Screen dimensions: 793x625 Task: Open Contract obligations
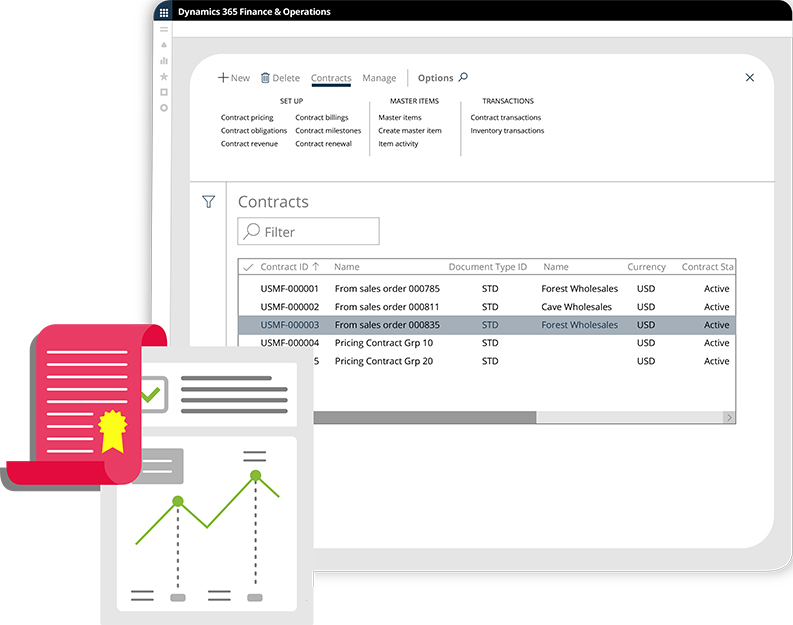tap(254, 130)
